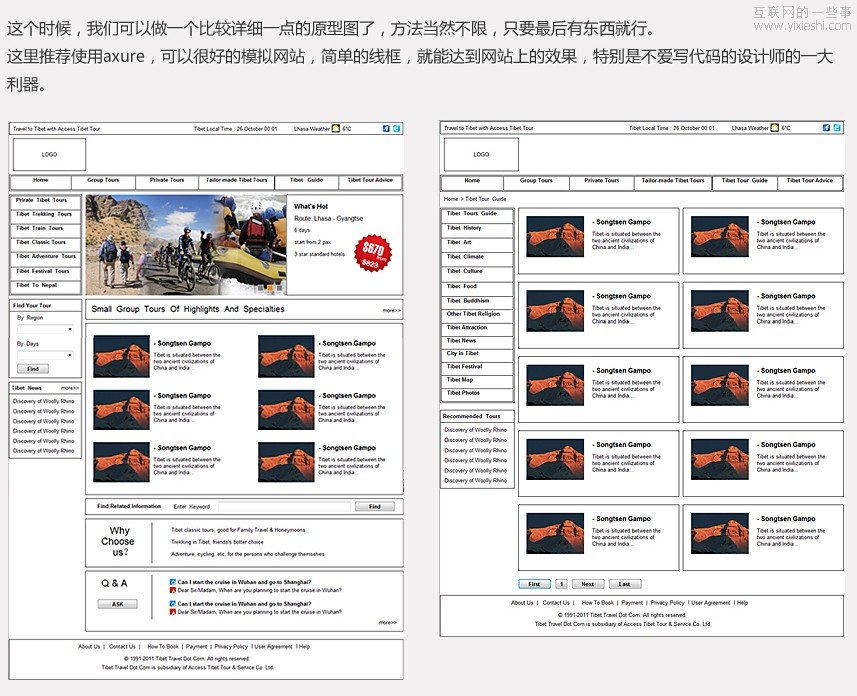Click the Facebook icon on the right wireframe

(826, 128)
